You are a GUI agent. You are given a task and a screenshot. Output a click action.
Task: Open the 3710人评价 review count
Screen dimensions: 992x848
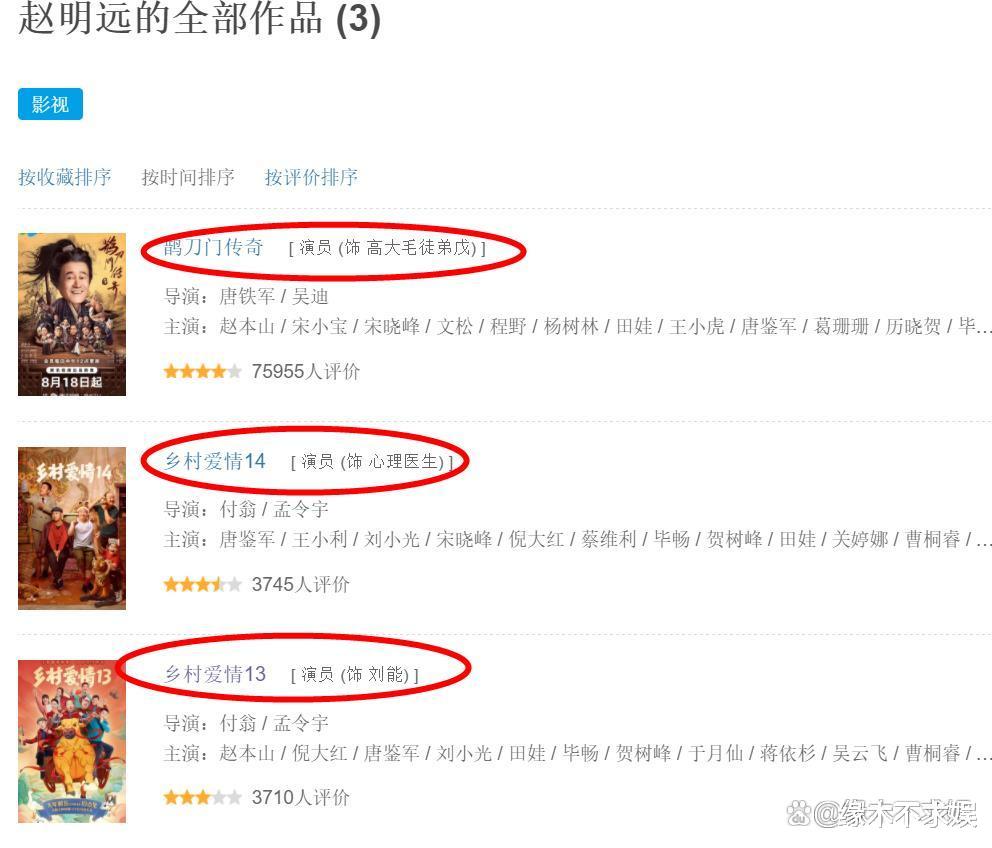[301, 797]
